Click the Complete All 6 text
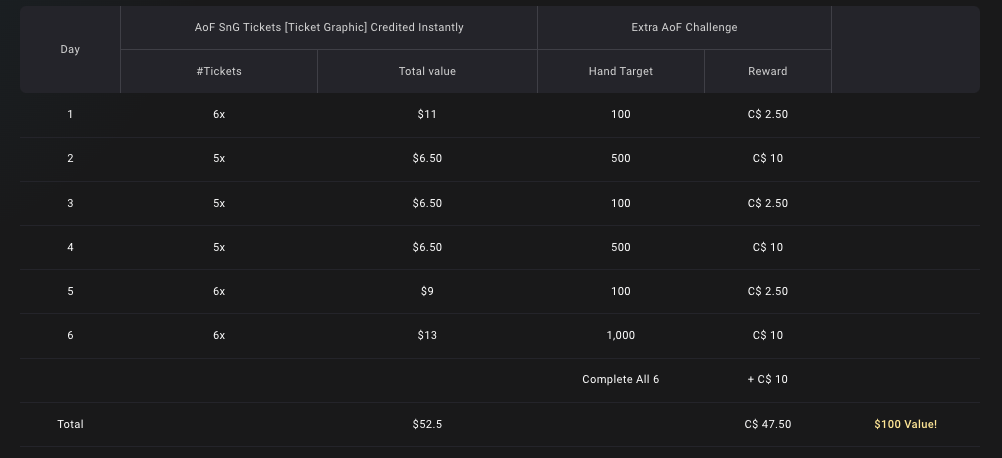 tap(620, 379)
